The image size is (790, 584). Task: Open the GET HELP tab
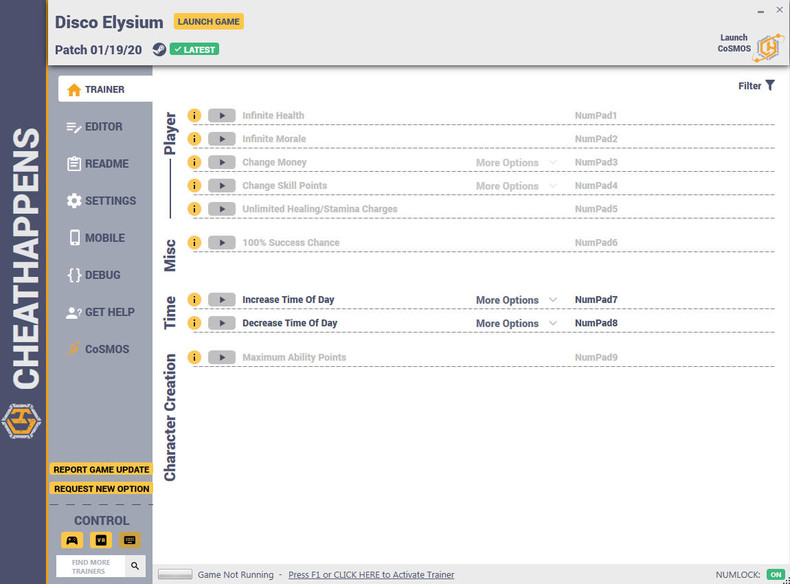(x=100, y=312)
